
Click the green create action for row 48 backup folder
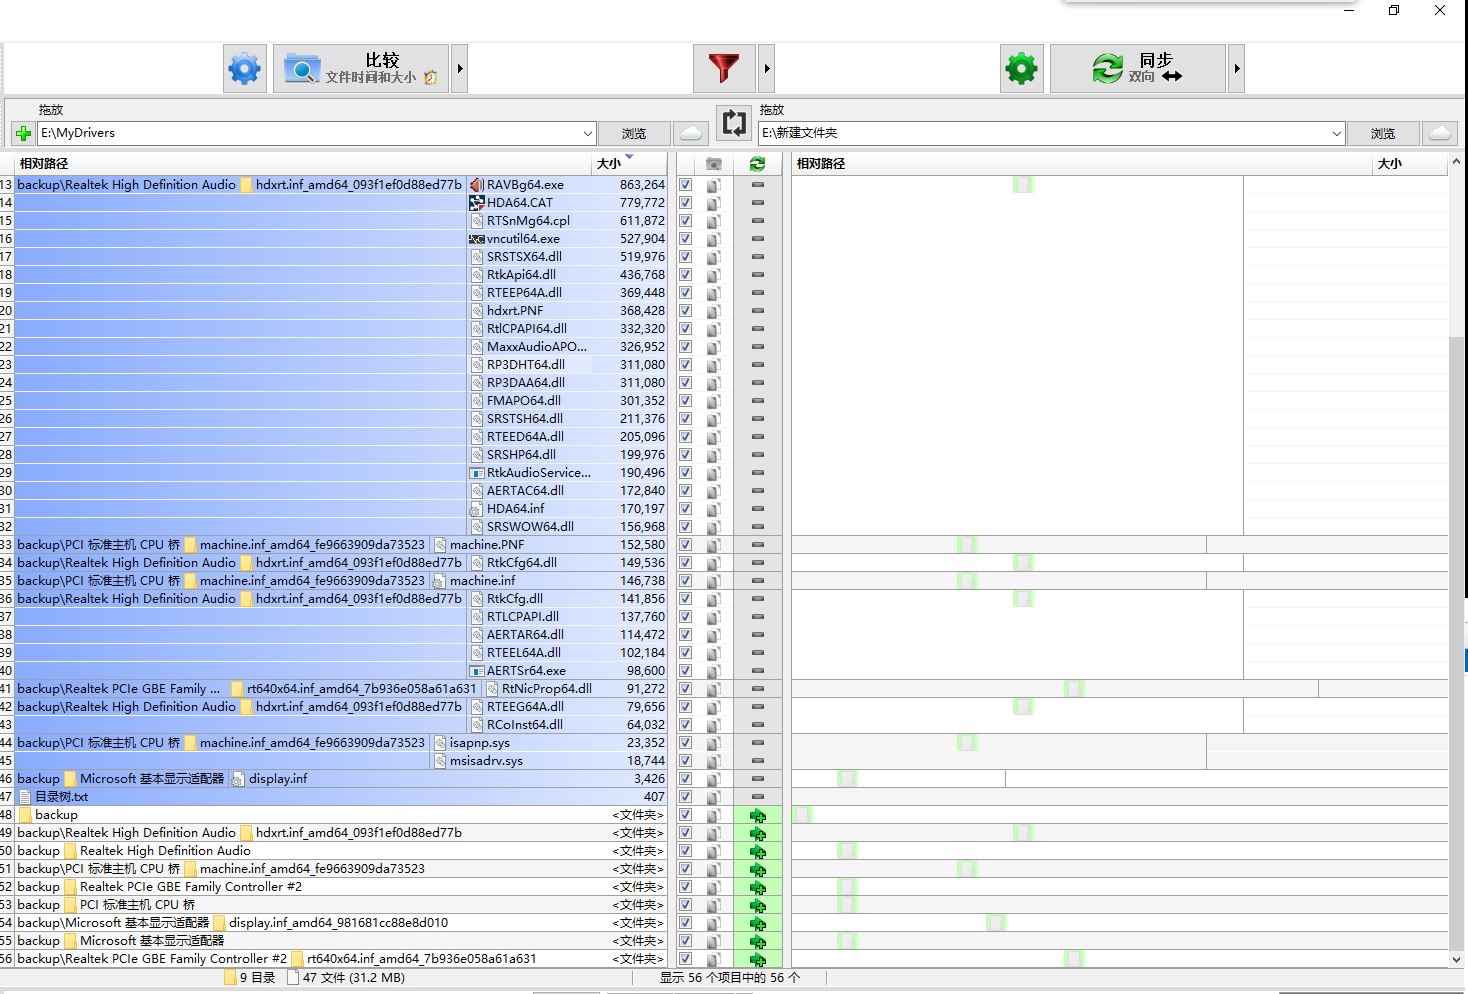757,816
